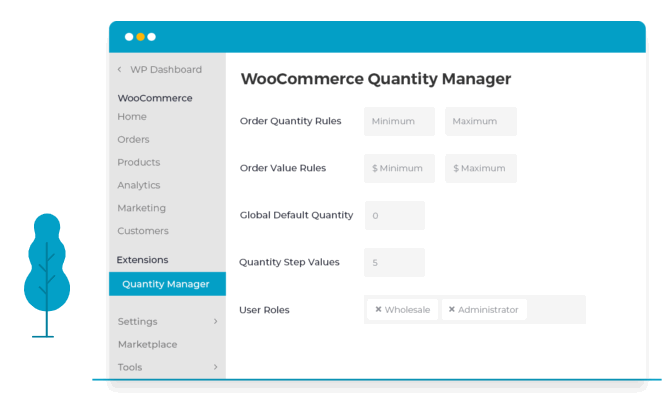Open the Customers menu item
The image size is (672, 399).
(143, 231)
